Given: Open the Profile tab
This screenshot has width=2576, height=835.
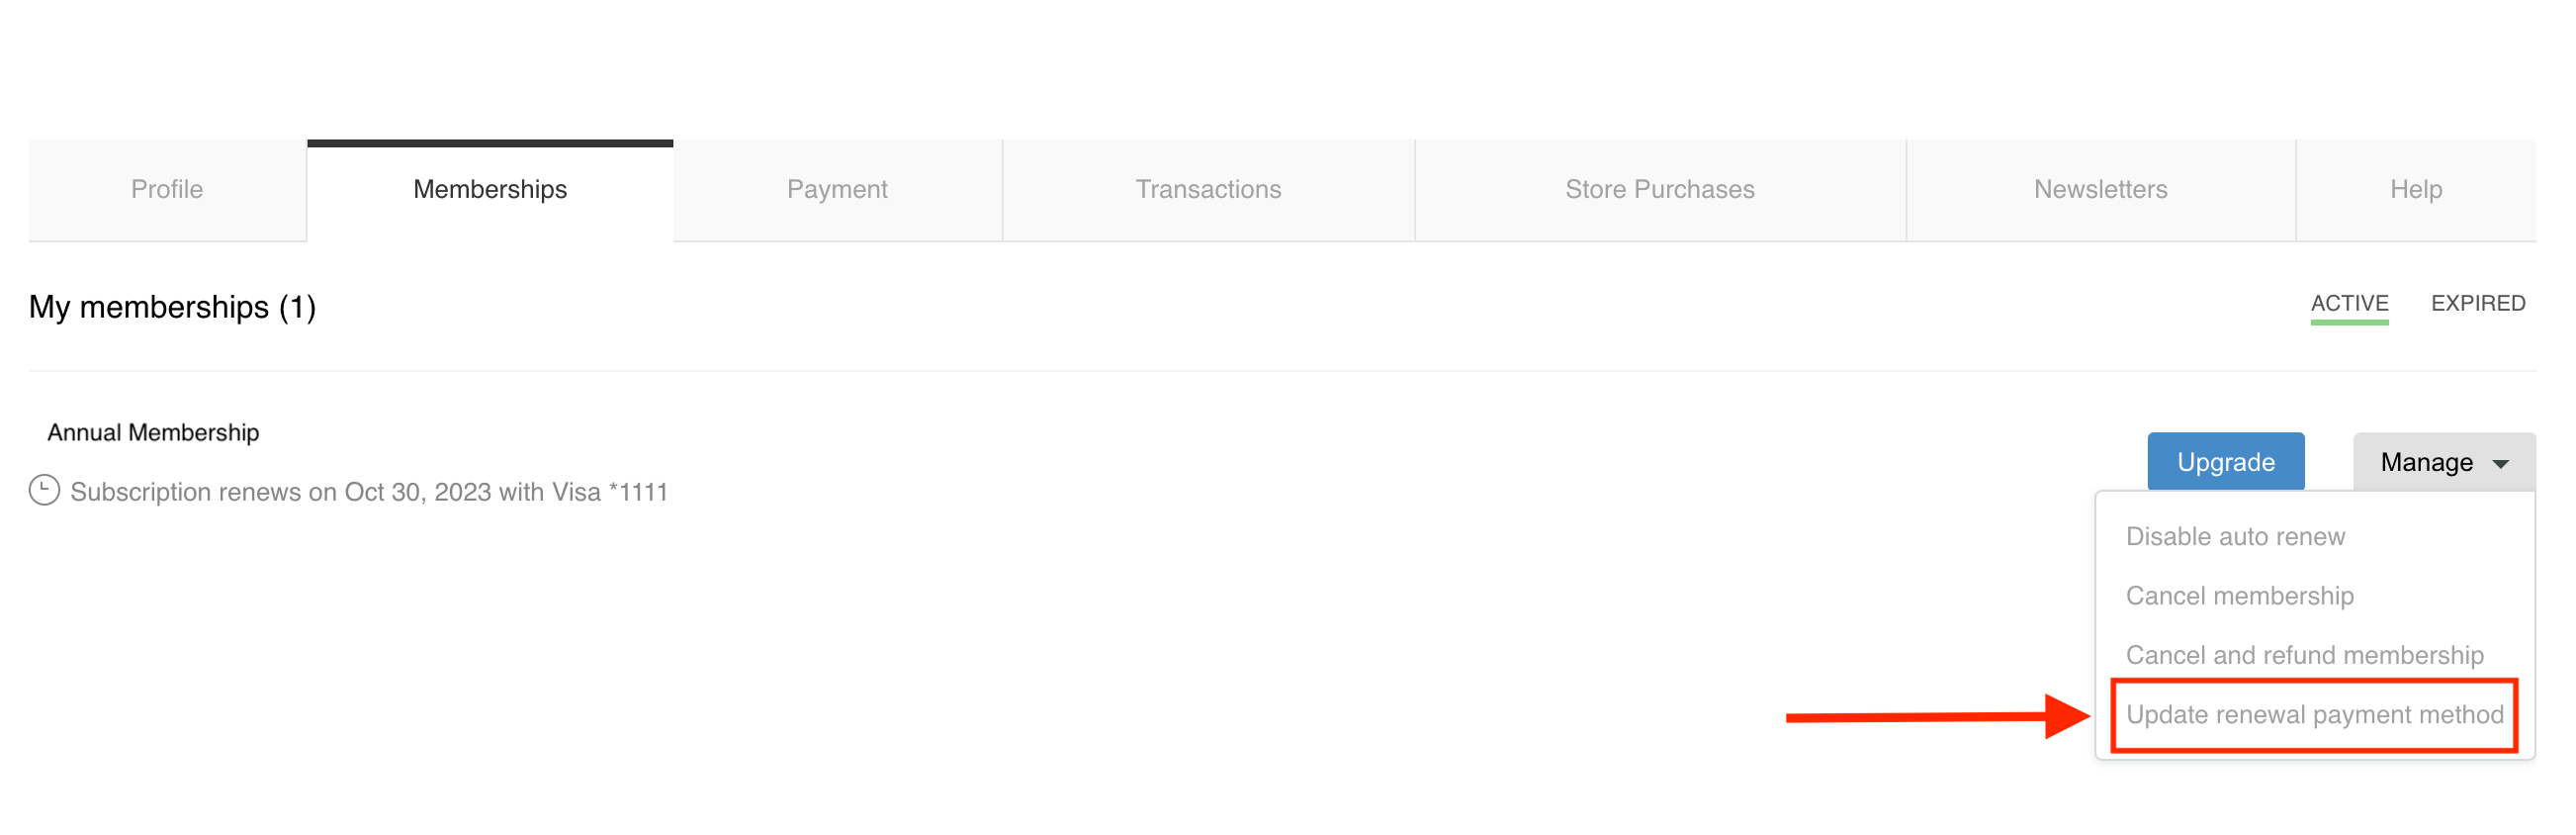Looking at the screenshot, I should pos(167,189).
